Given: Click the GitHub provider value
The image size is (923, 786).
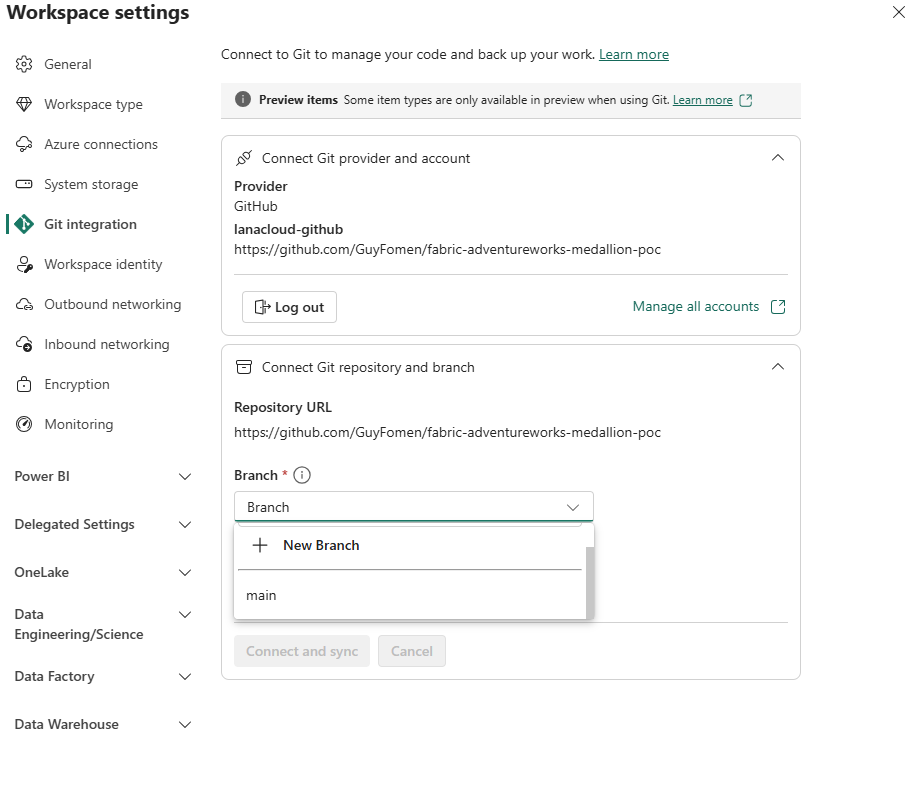Looking at the screenshot, I should 255,207.
